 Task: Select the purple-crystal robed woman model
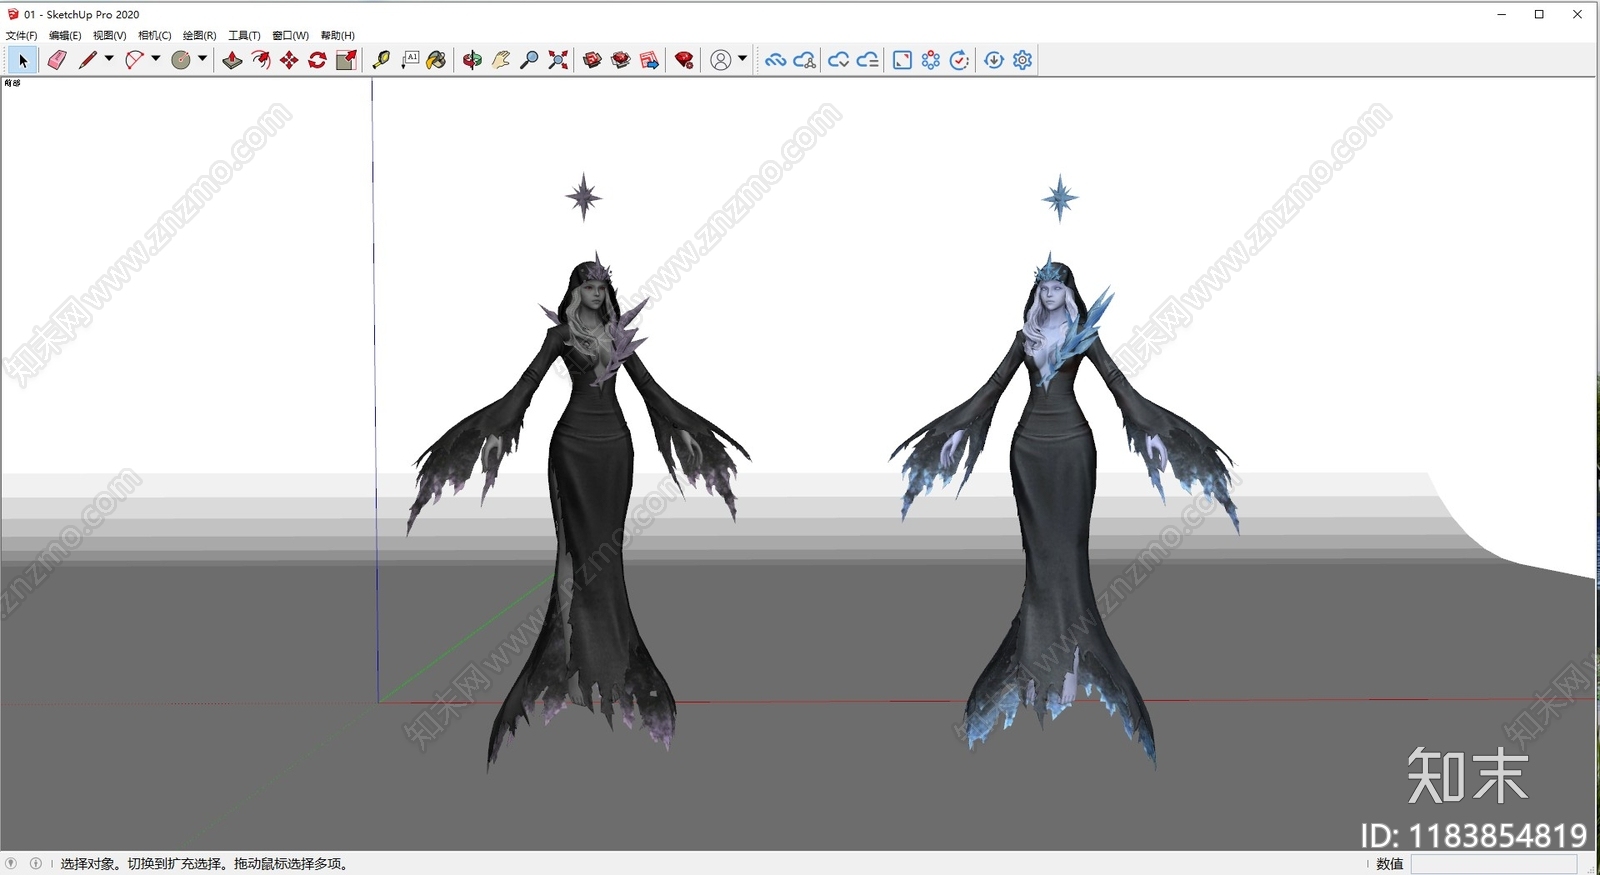[581, 511]
